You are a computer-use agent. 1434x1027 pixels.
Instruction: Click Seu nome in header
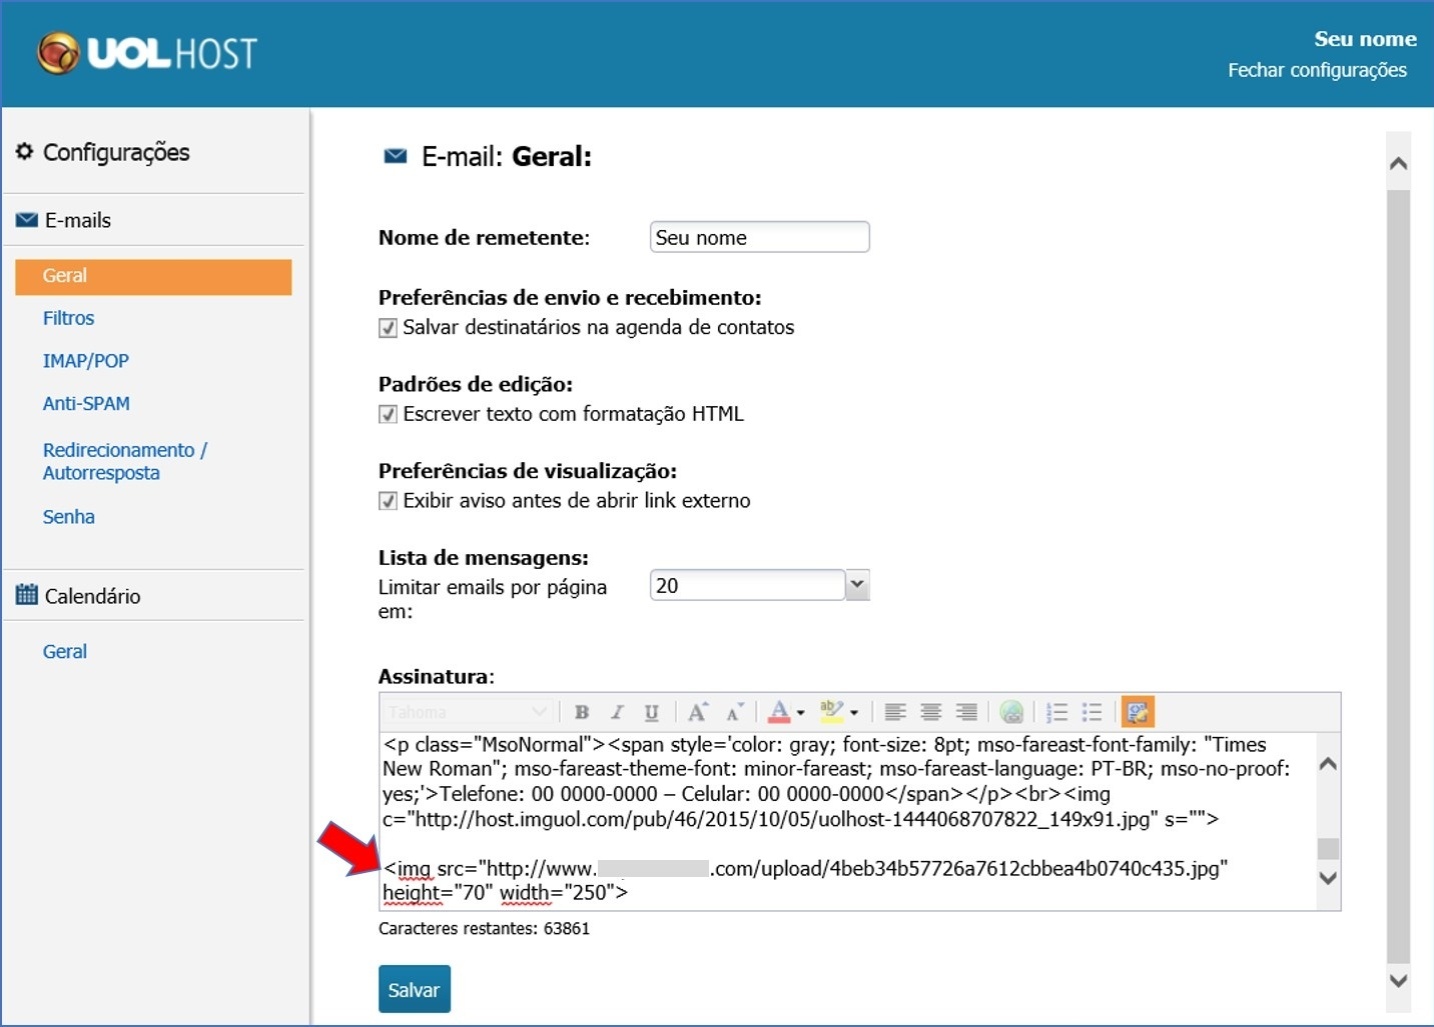pyautogui.click(x=1365, y=39)
